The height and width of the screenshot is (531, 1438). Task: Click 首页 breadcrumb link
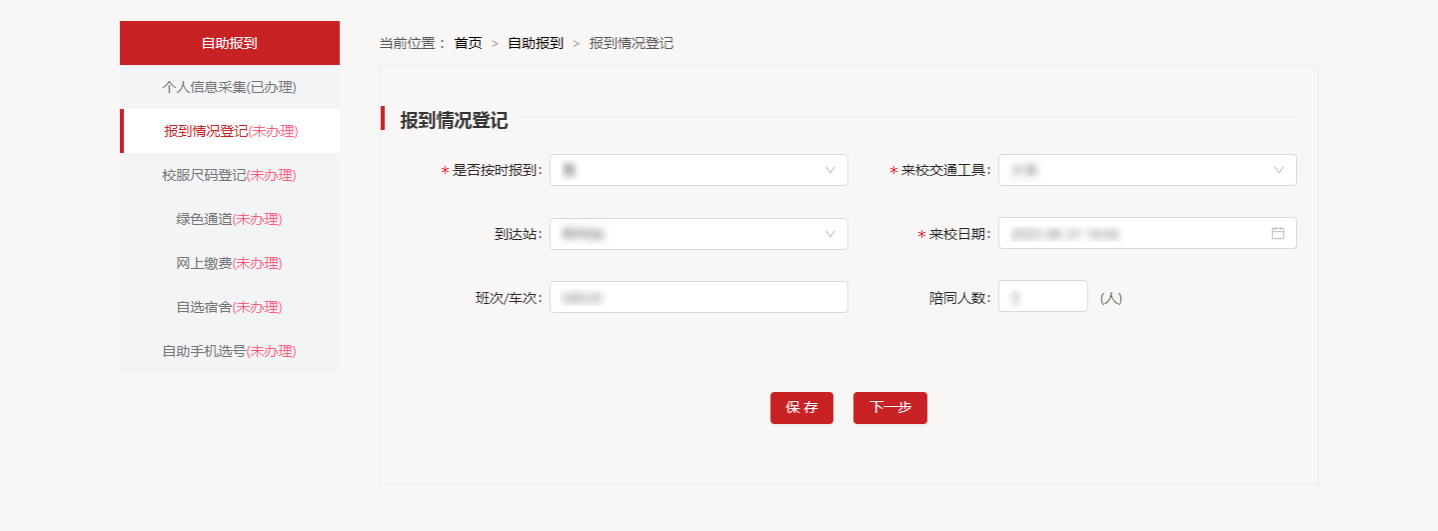pos(468,43)
